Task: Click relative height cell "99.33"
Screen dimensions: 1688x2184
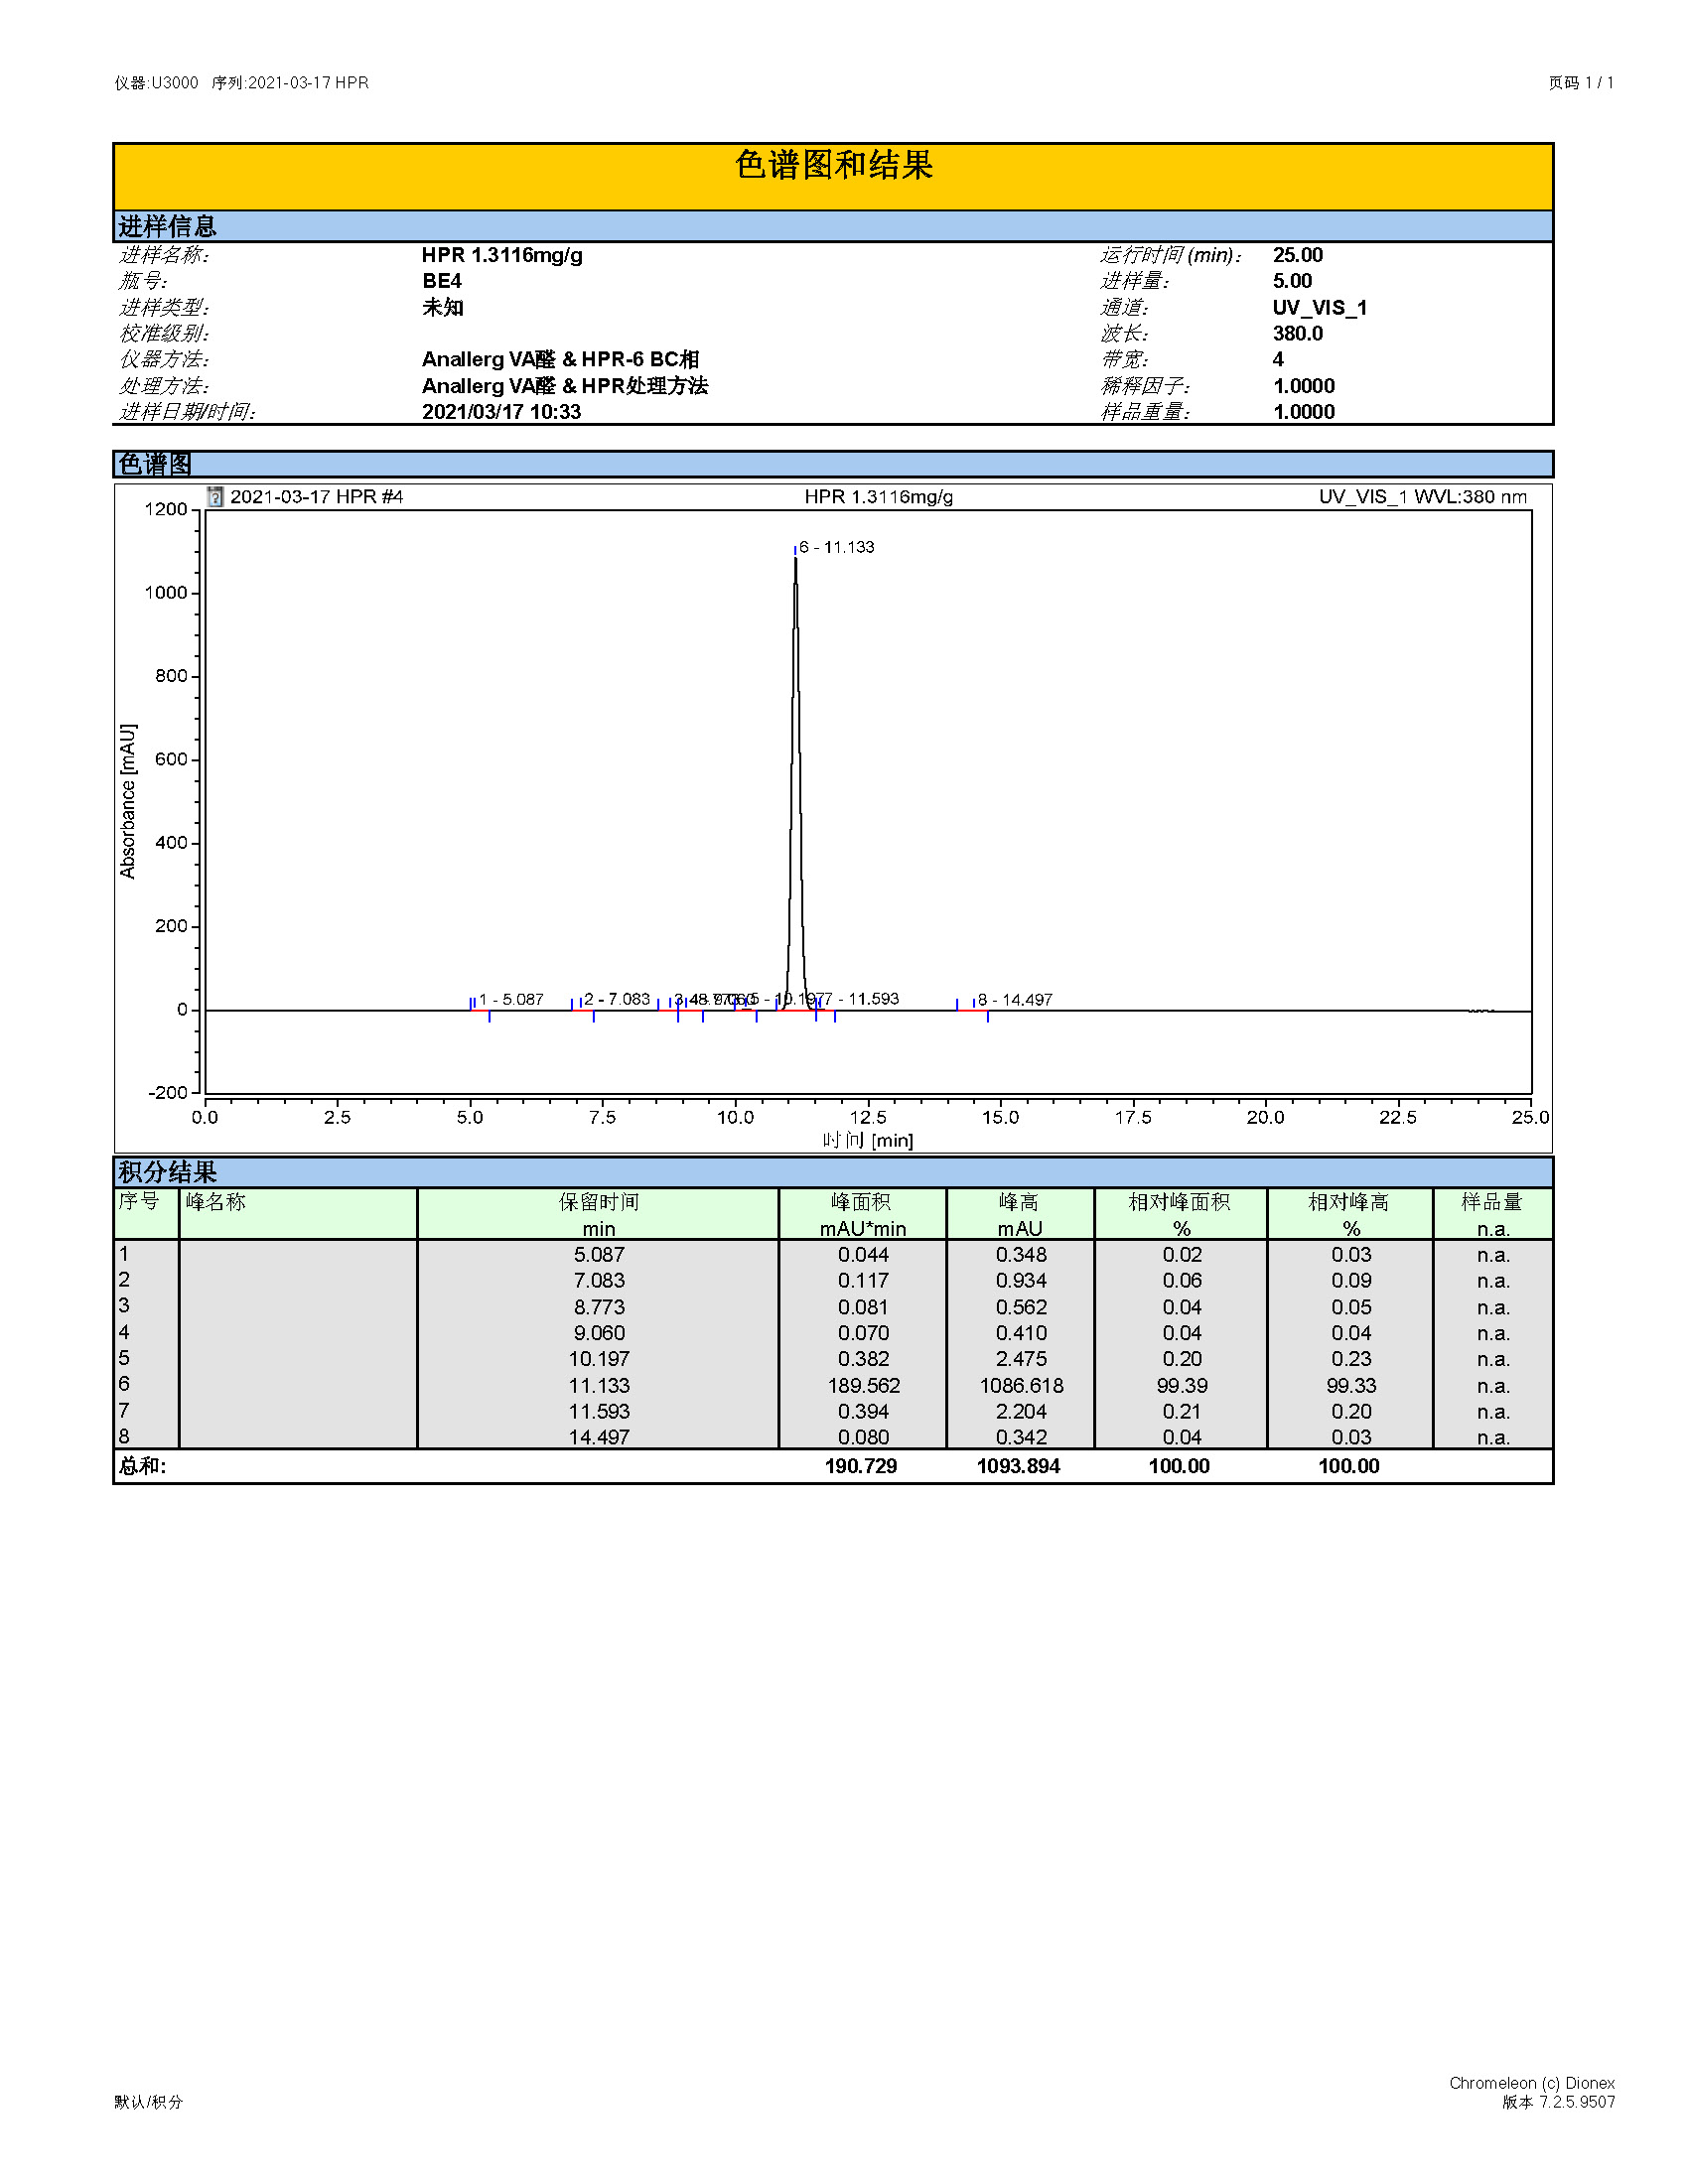Action: [1351, 1386]
